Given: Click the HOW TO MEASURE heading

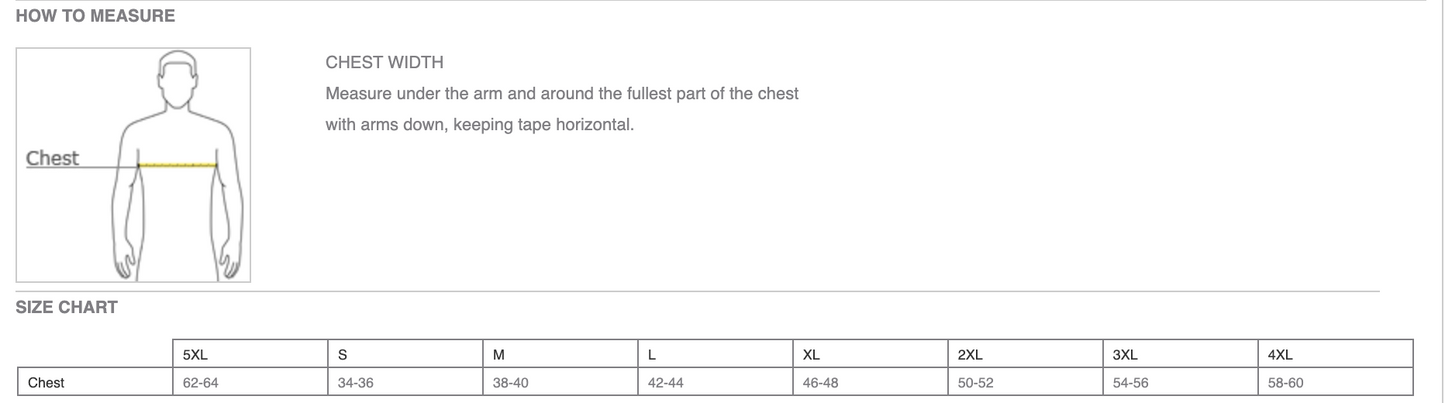Looking at the screenshot, I should [x=95, y=16].
